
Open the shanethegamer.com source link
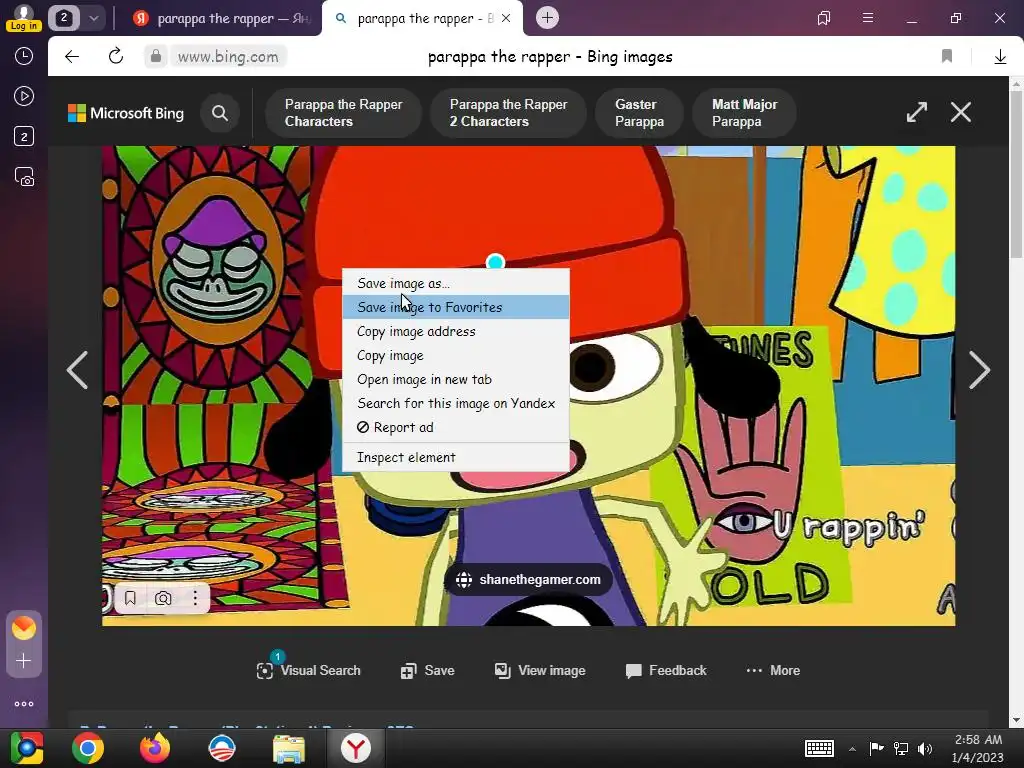(x=528, y=580)
